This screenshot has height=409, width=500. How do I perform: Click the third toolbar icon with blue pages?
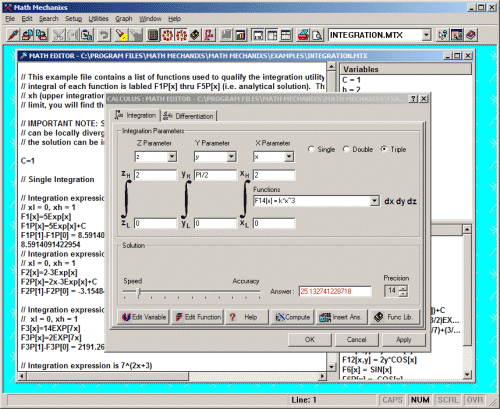coord(41,35)
